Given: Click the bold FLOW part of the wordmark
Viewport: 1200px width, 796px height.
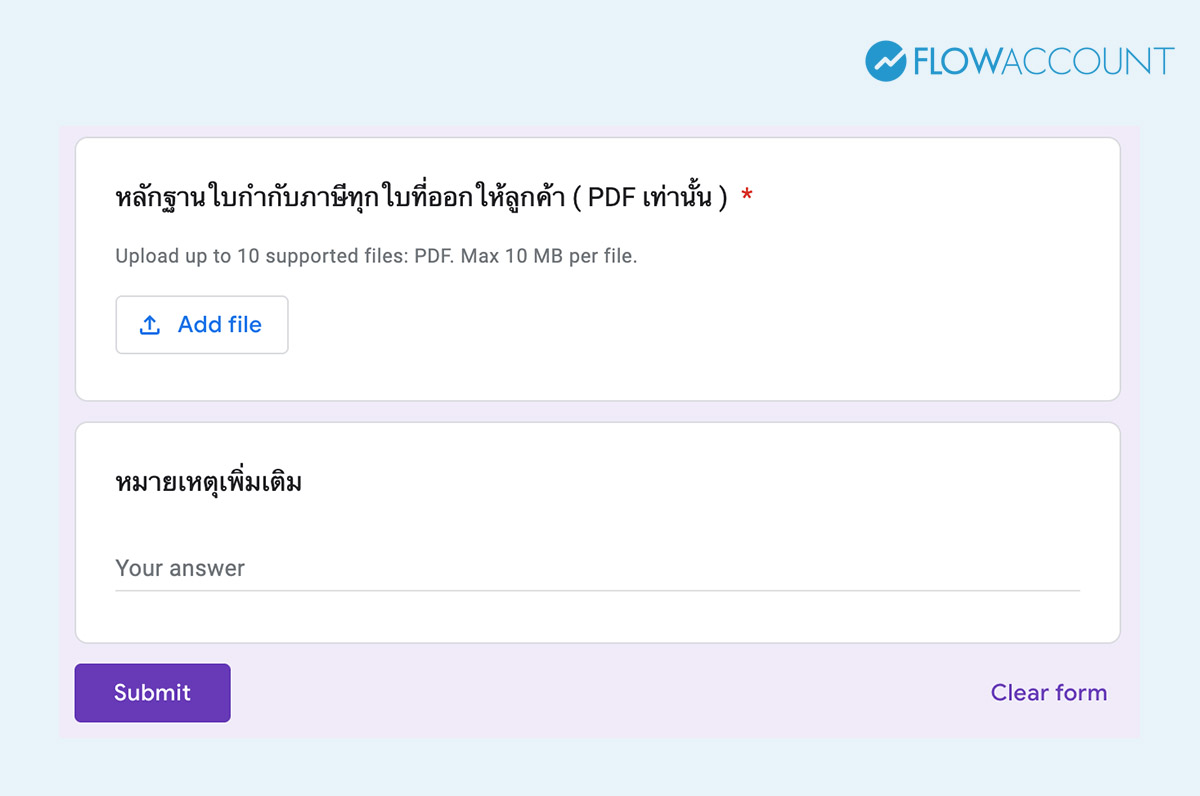Looking at the screenshot, I should (x=957, y=61).
